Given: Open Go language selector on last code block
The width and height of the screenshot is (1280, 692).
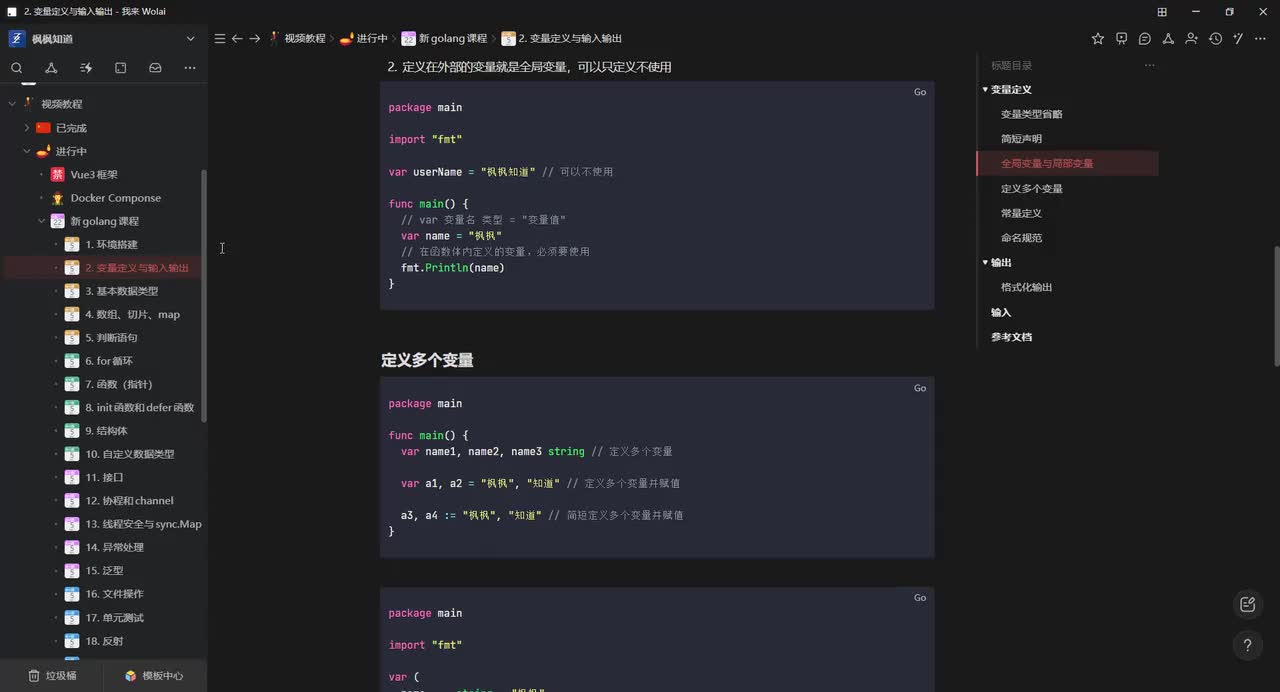Looking at the screenshot, I should click(920, 598).
